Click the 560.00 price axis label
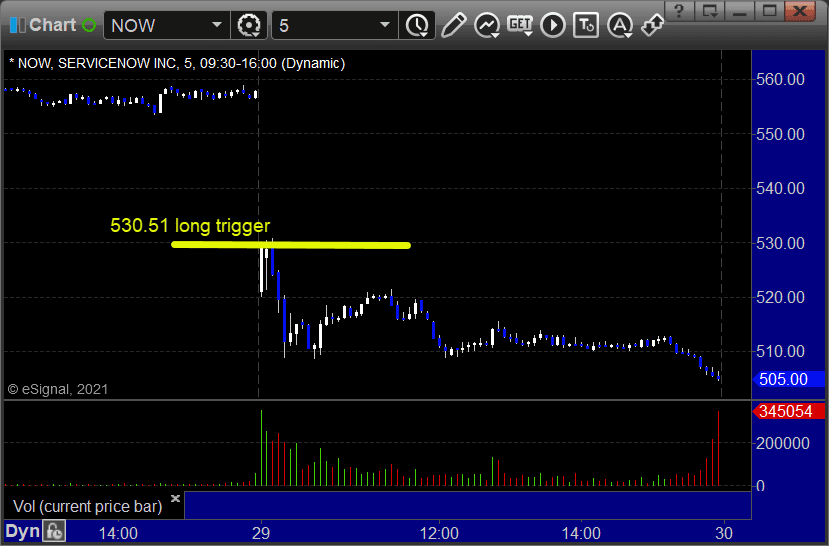This screenshot has height=546, width=829. coord(780,80)
